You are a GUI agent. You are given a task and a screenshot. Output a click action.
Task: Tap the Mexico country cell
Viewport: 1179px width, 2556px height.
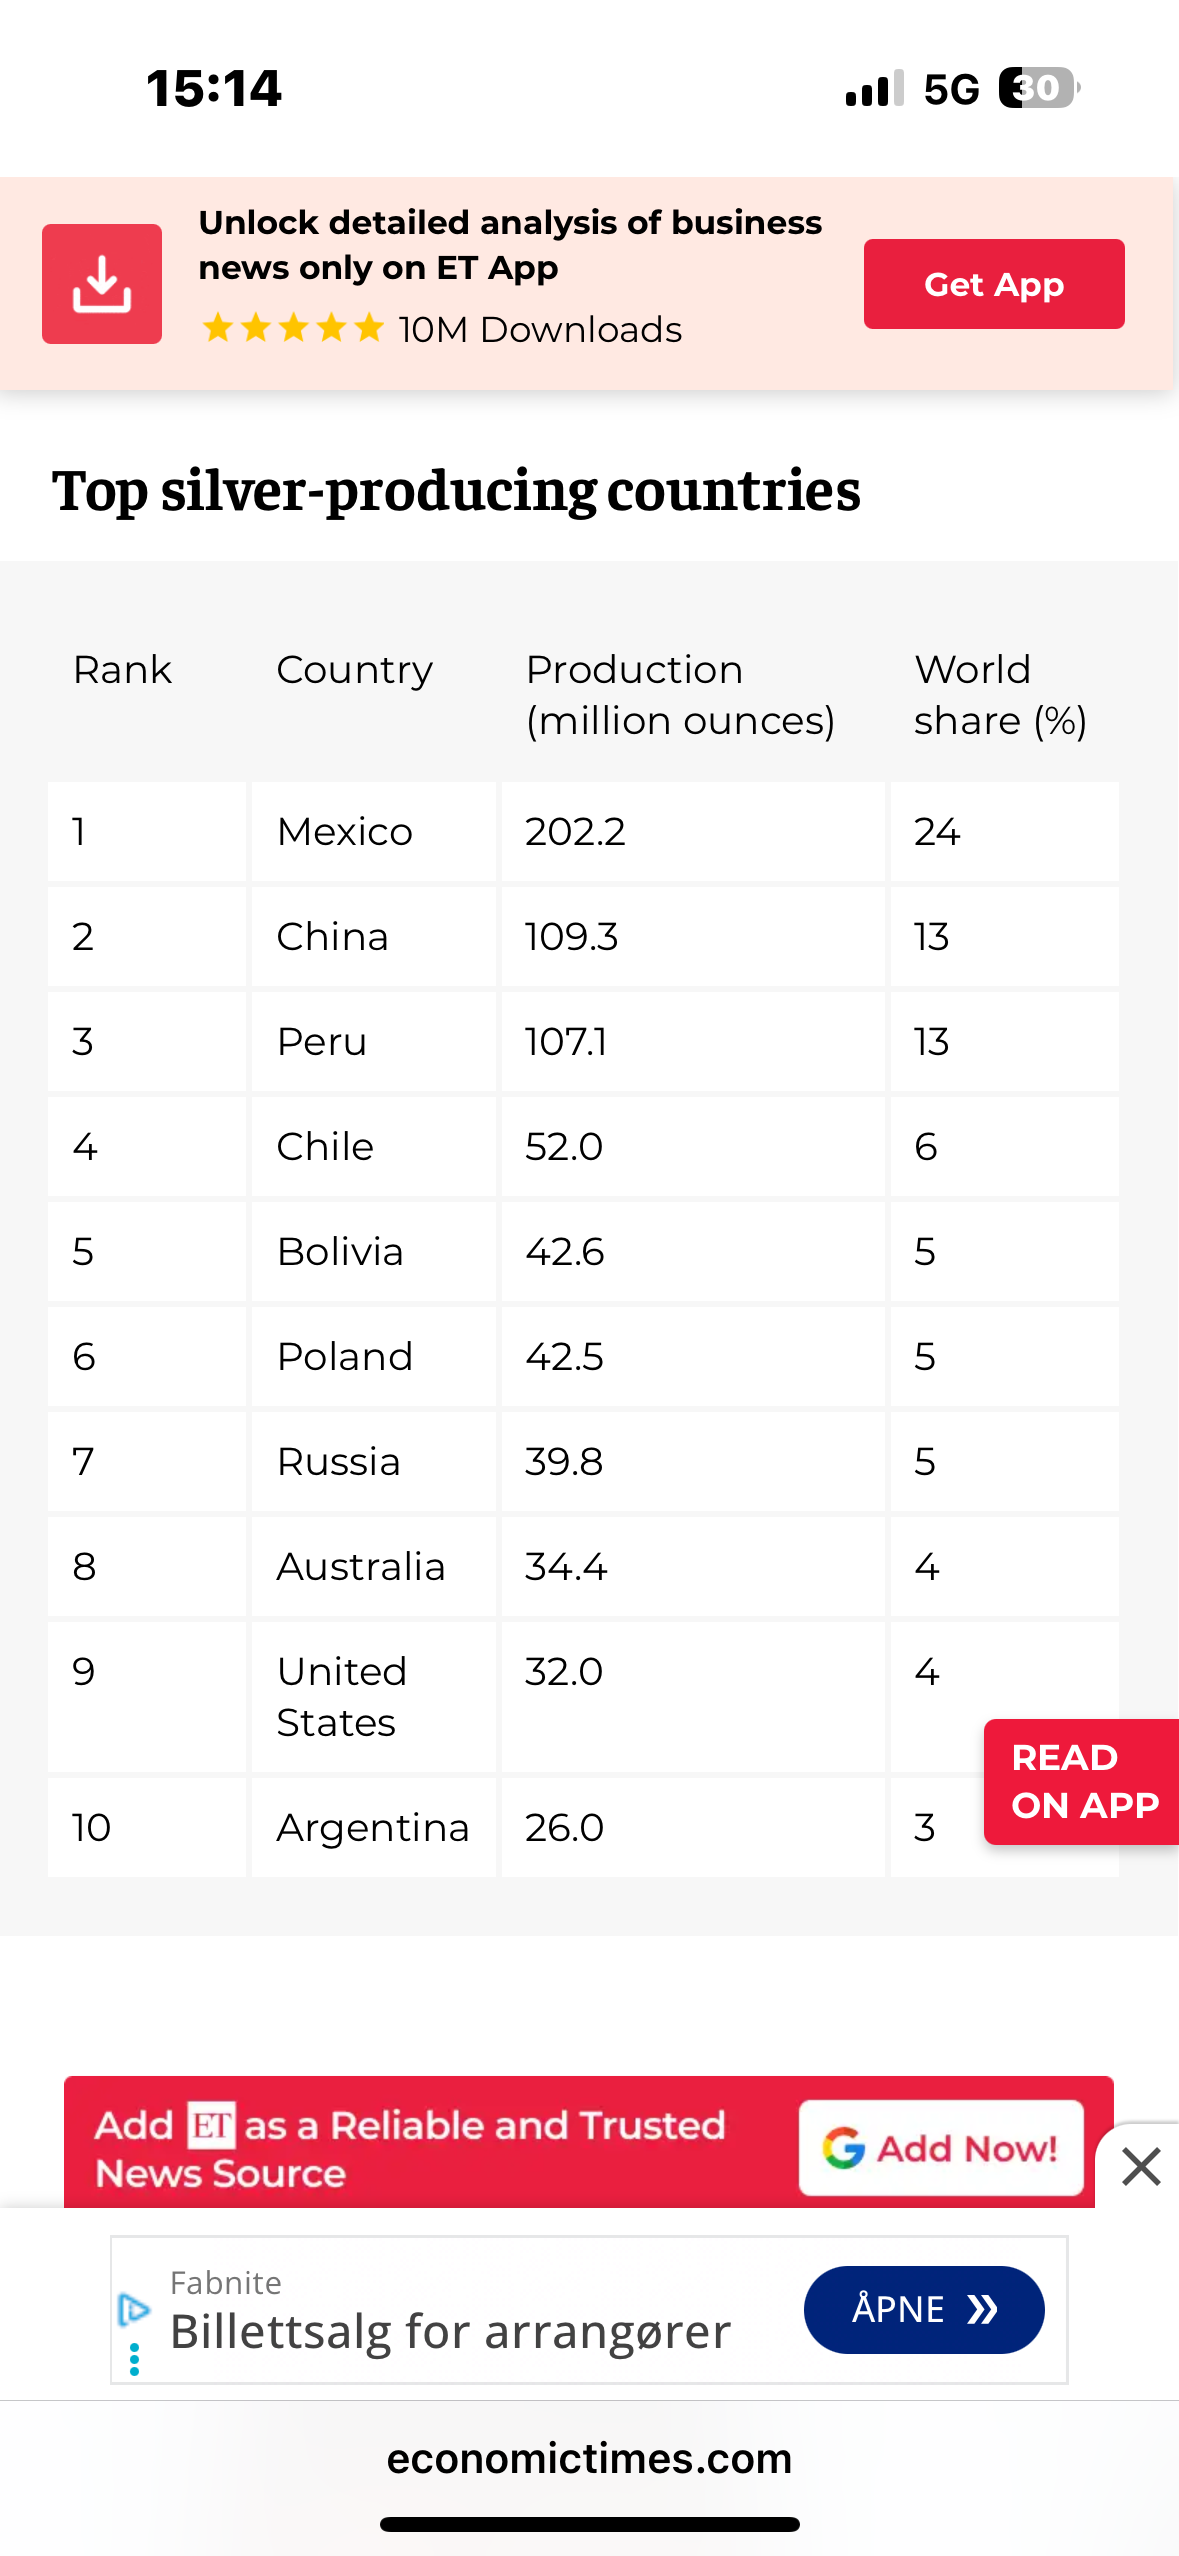click(345, 832)
